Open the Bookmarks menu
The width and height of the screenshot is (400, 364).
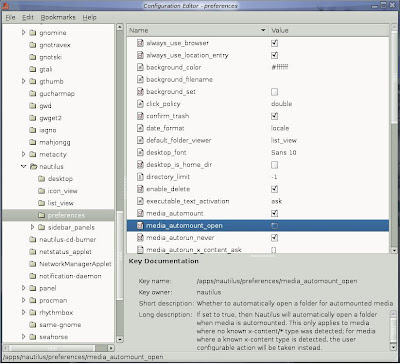point(58,17)
